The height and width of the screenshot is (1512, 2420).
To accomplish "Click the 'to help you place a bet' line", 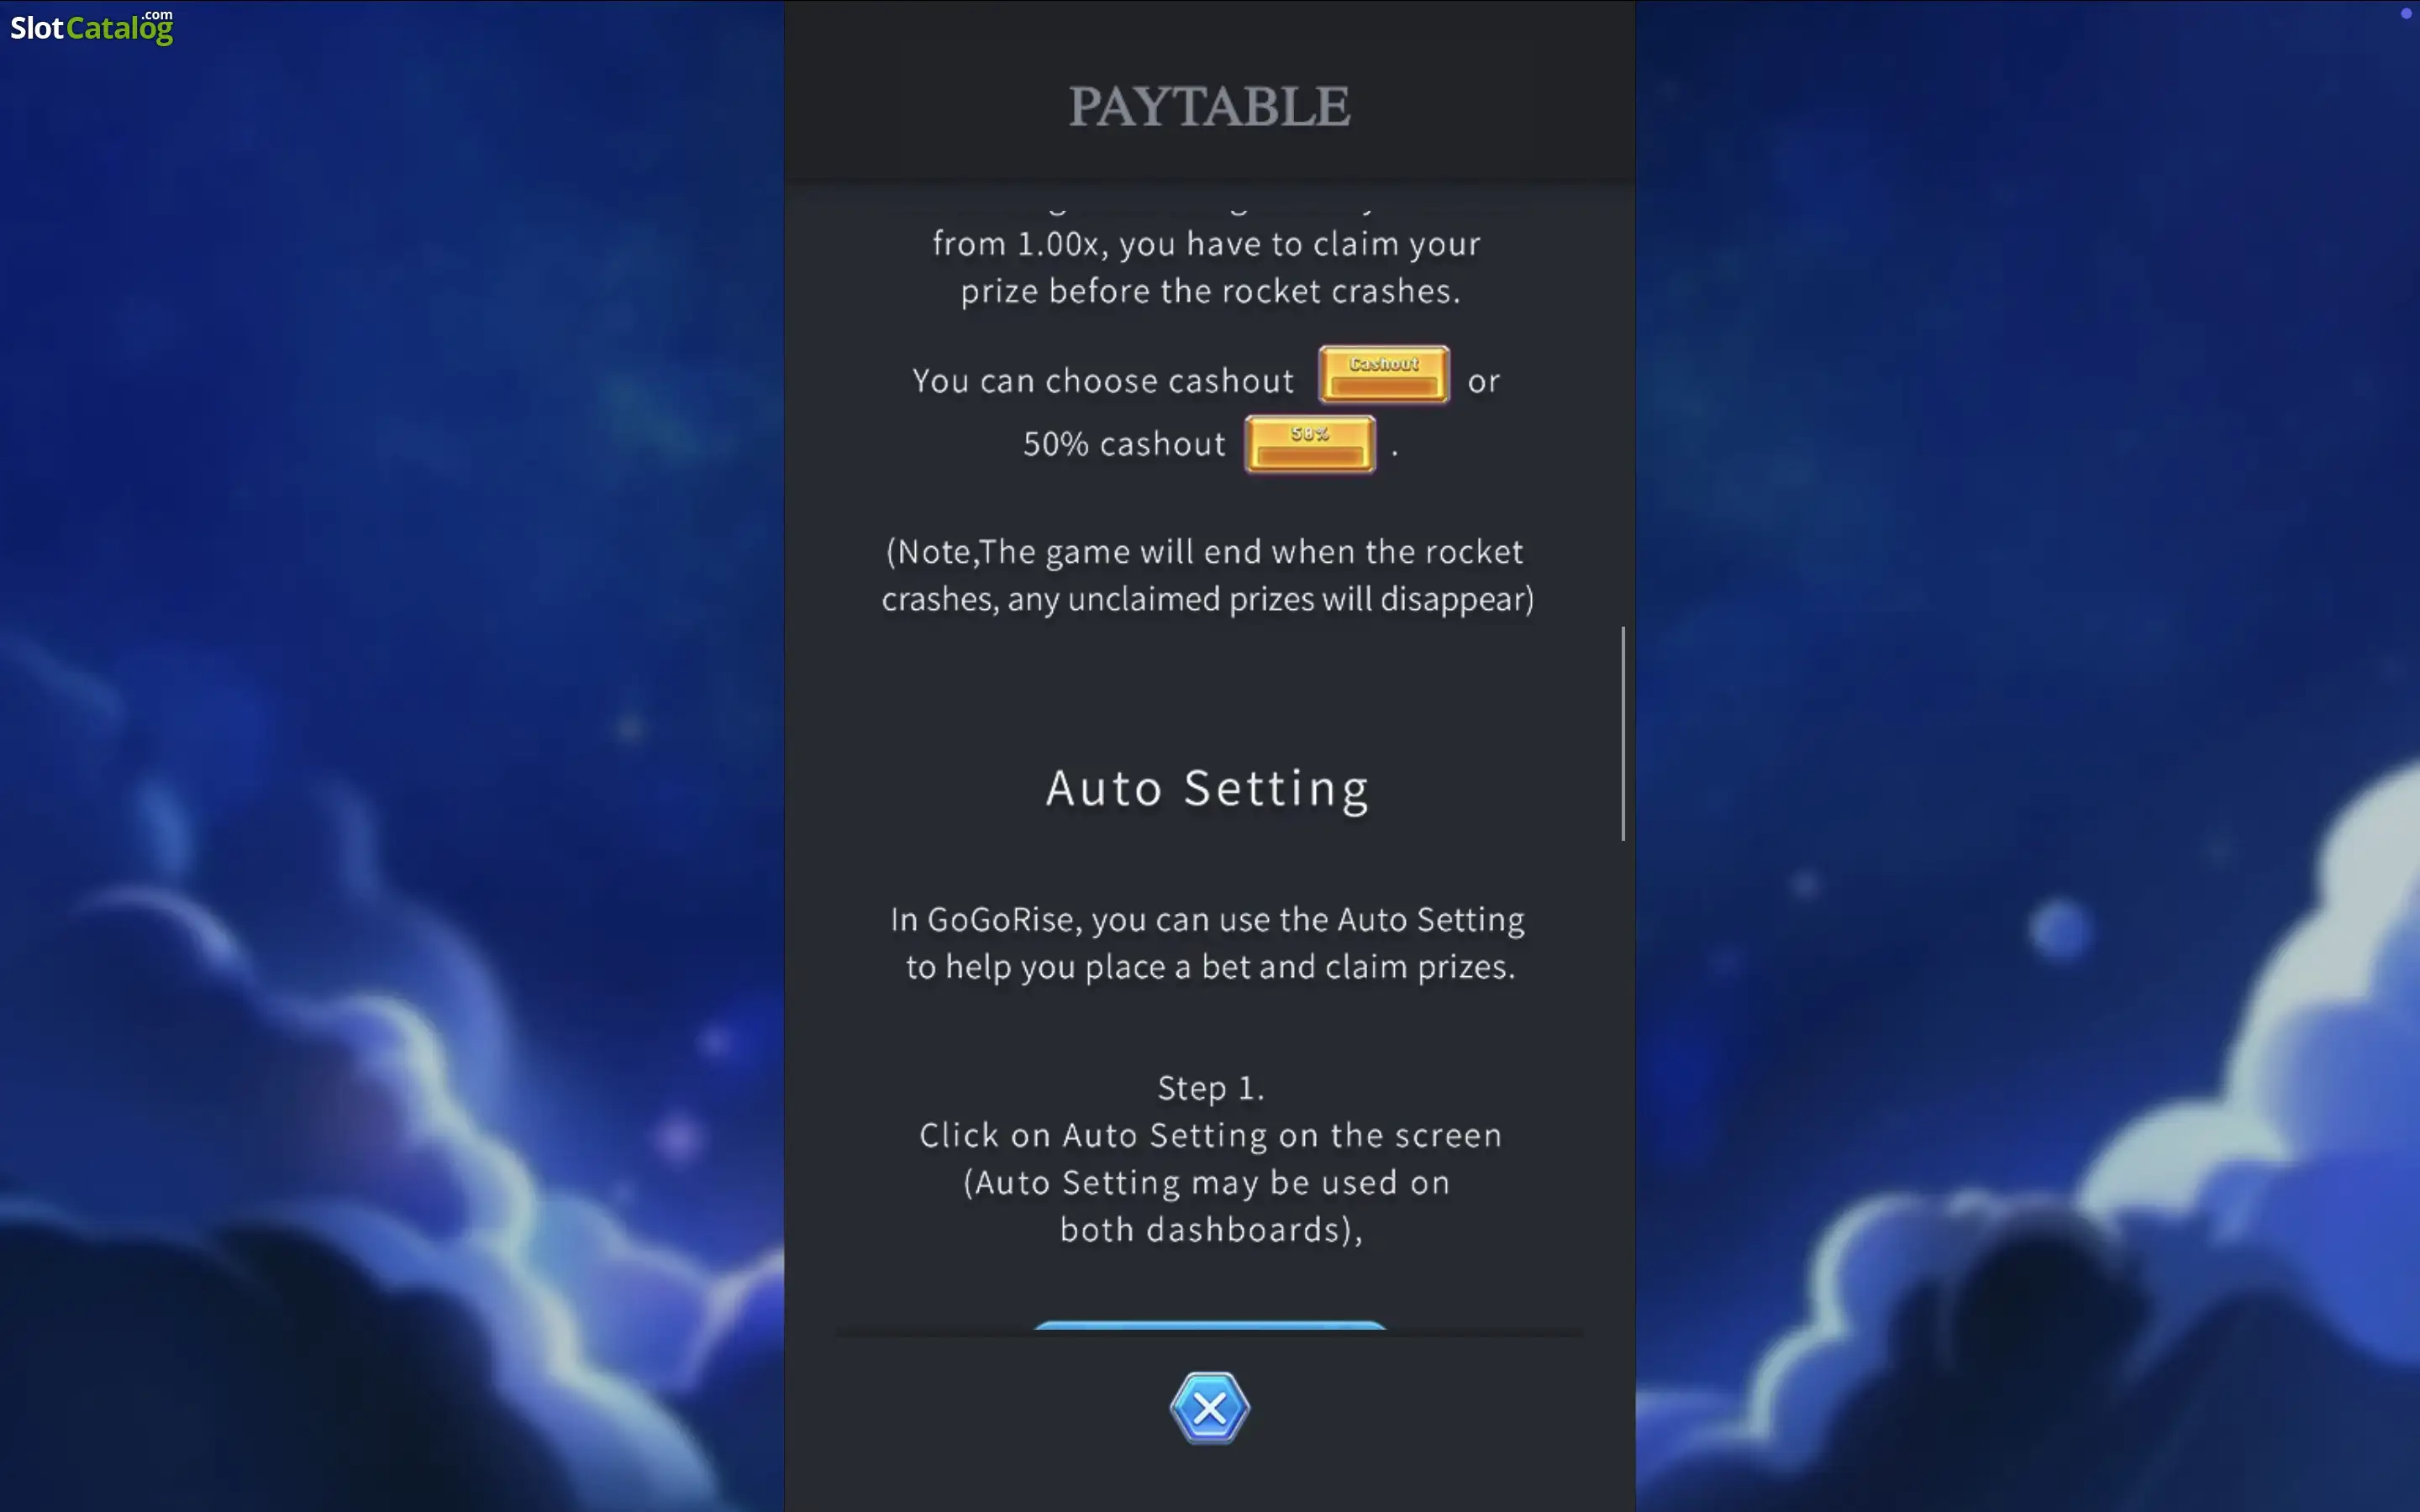I will click(x=1210, y=968).
